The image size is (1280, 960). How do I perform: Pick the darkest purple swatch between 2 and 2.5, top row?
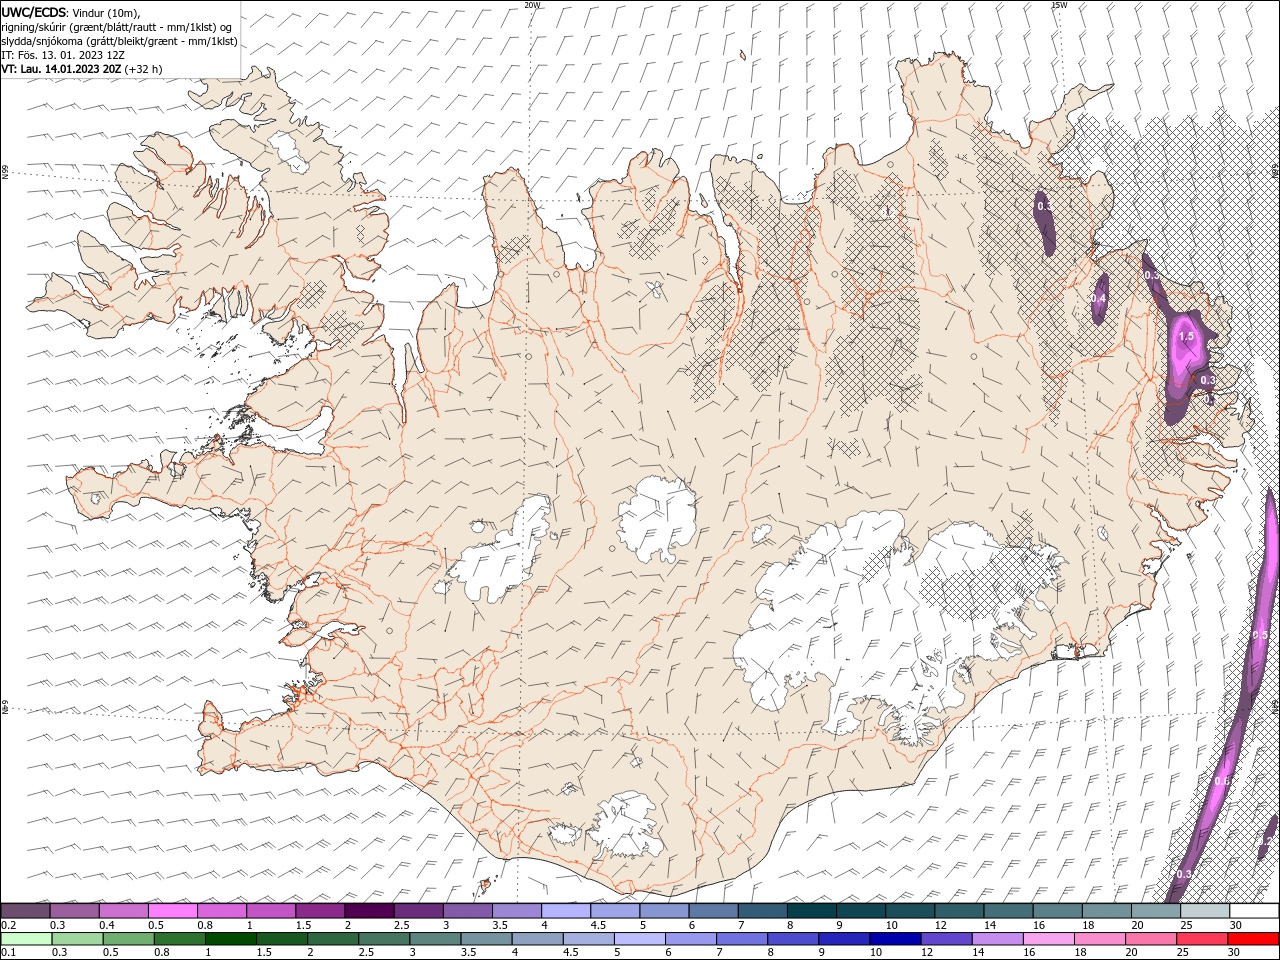click(x=369, y=911)
